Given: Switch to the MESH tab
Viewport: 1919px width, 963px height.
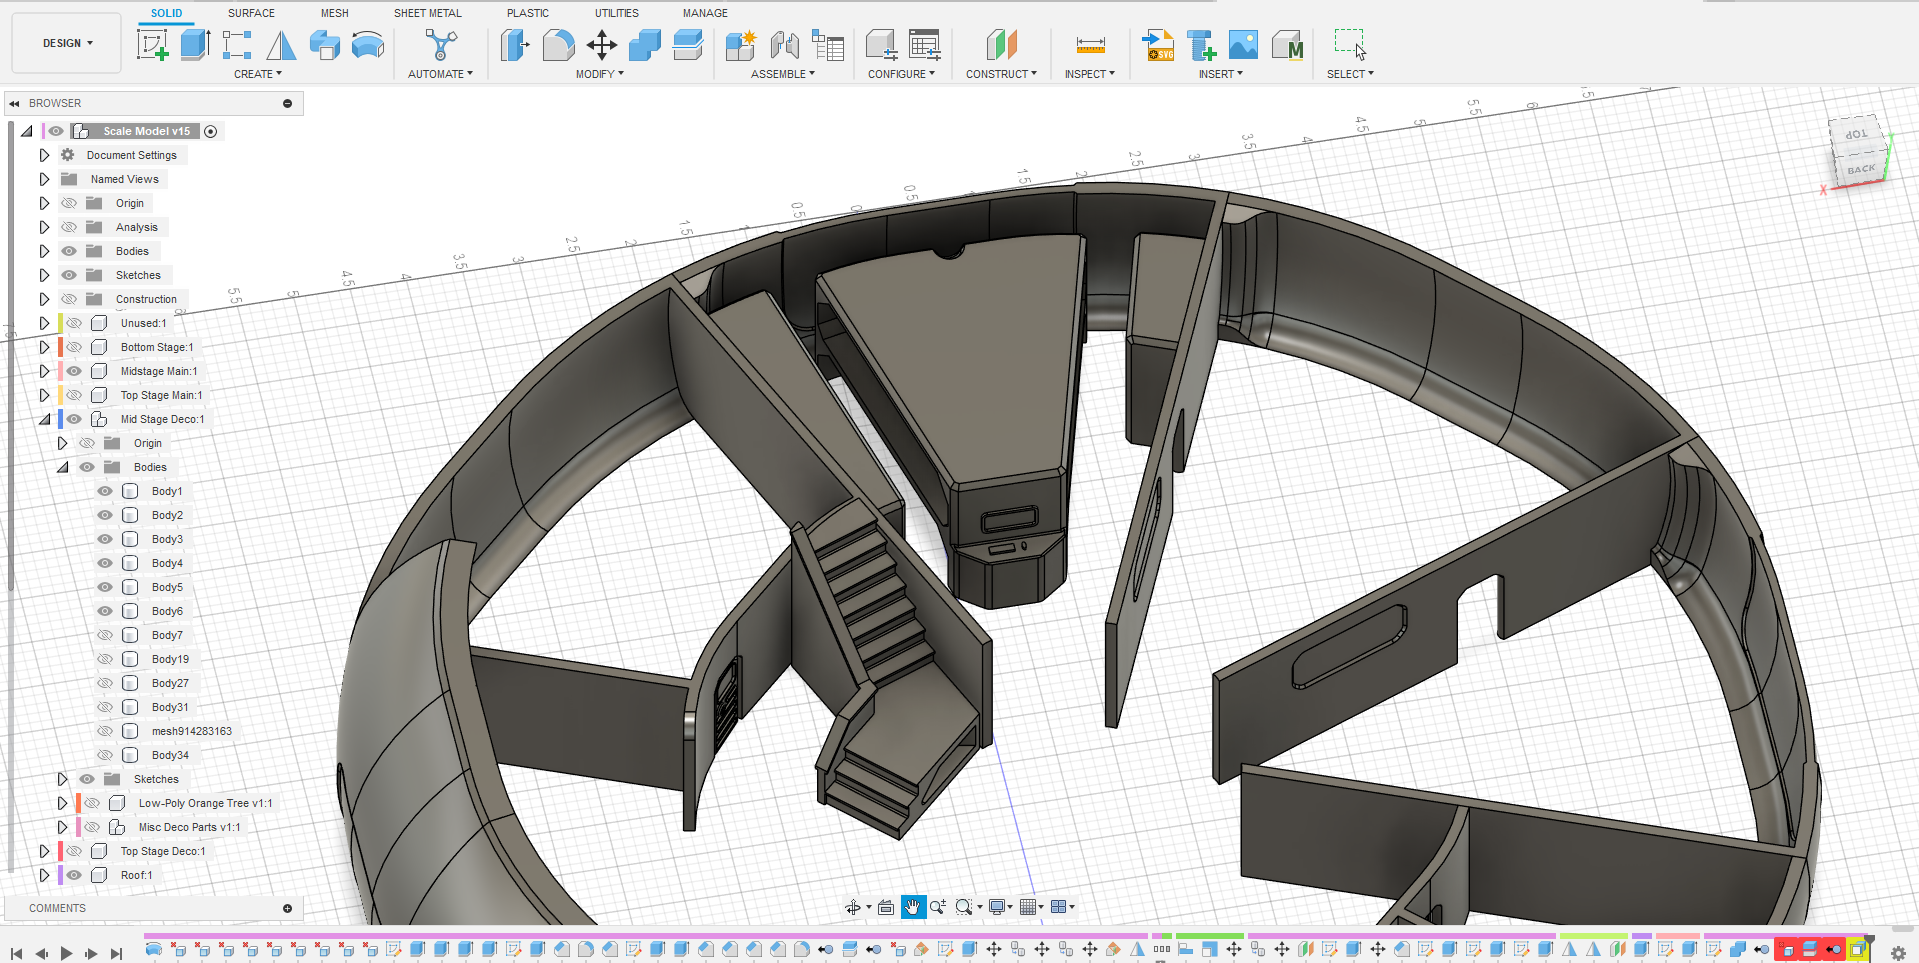Looking at the screenshot, I should point(335,13).
